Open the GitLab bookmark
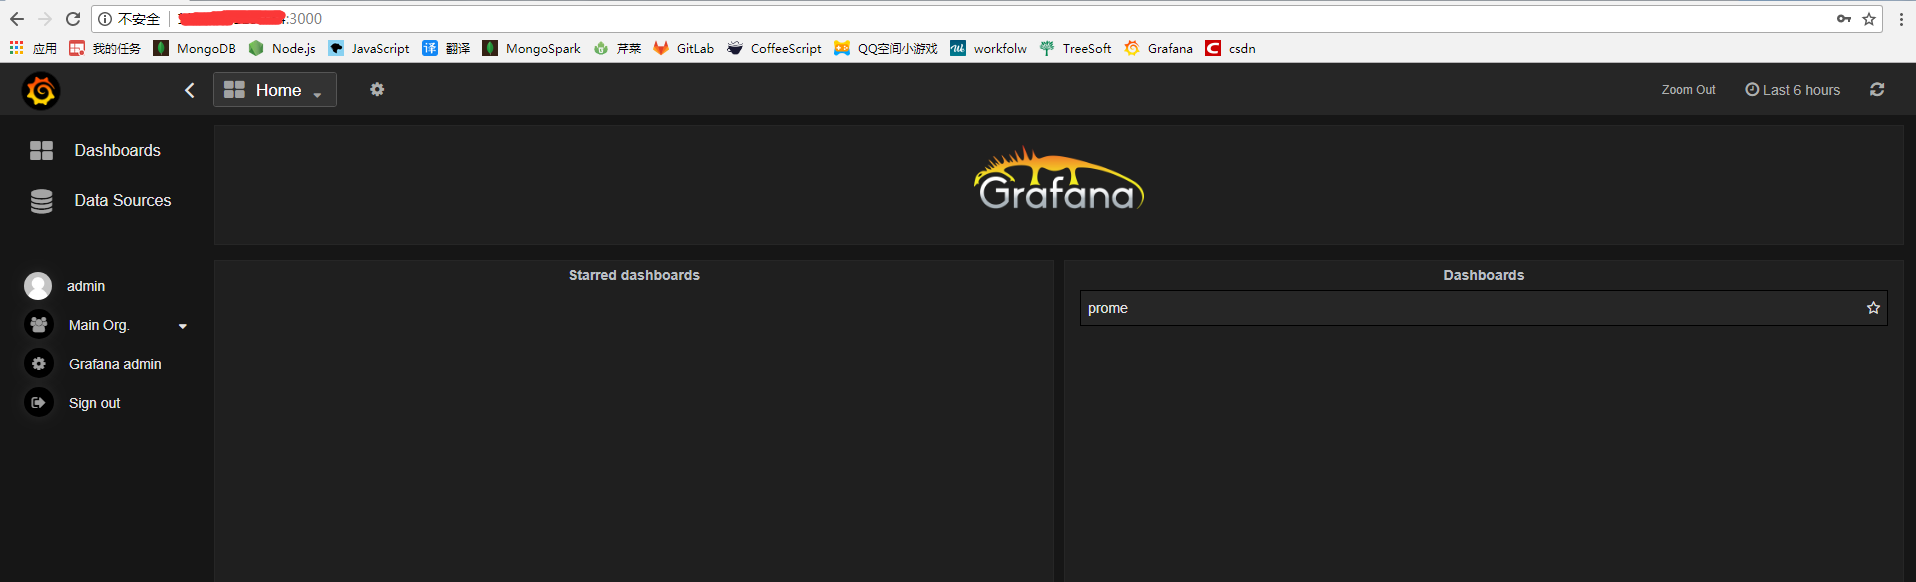 pyautogui.click(x=684, y=48)
